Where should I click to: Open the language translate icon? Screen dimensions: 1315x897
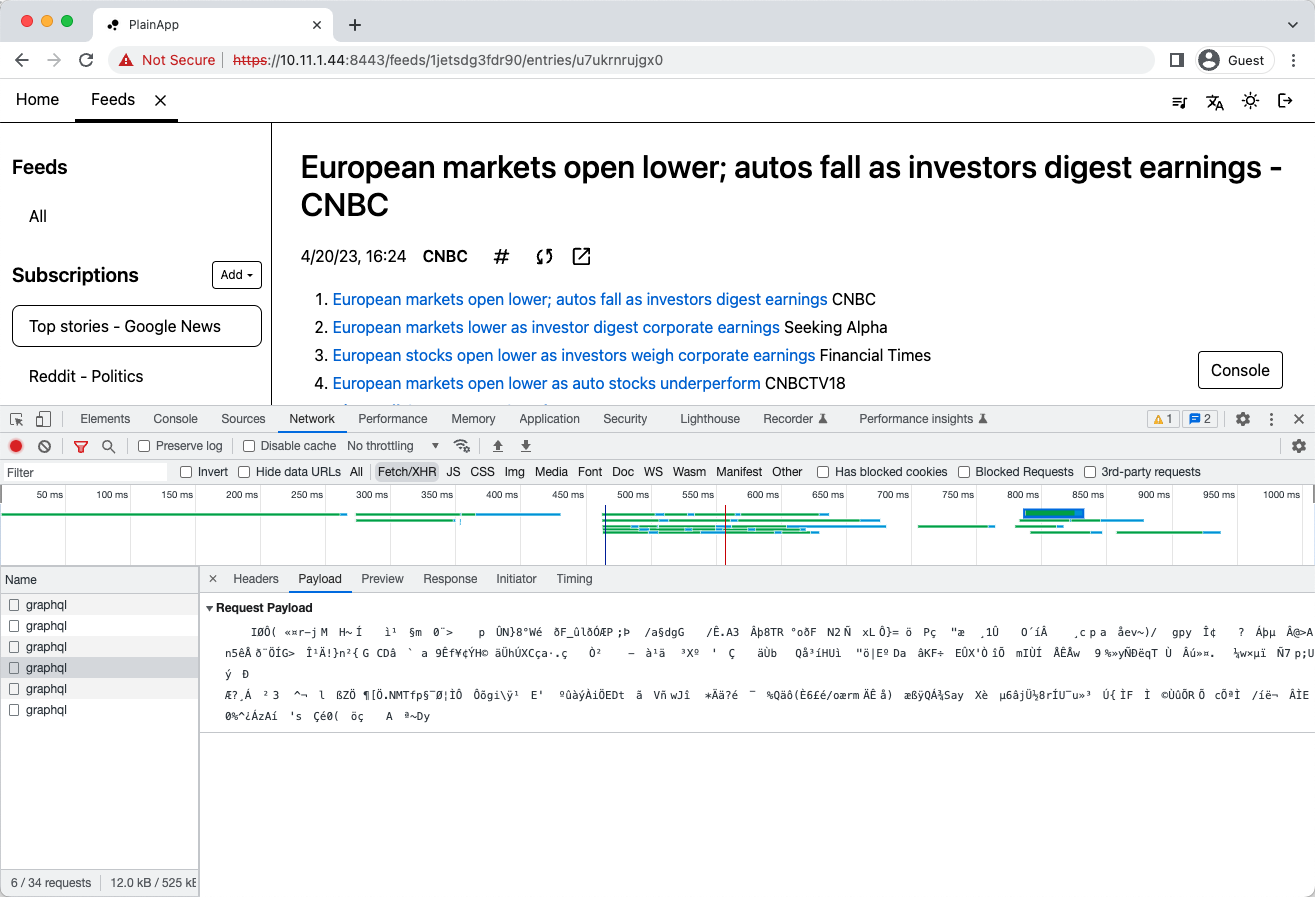[x=1215, y=101]
